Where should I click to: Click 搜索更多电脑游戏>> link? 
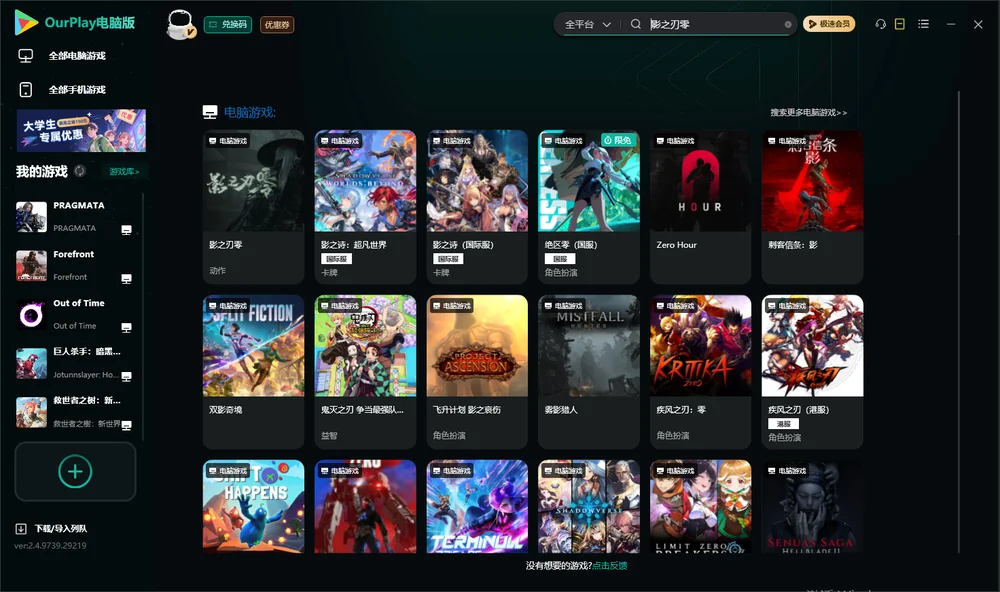pyautogui.click(x=808, y=112)
